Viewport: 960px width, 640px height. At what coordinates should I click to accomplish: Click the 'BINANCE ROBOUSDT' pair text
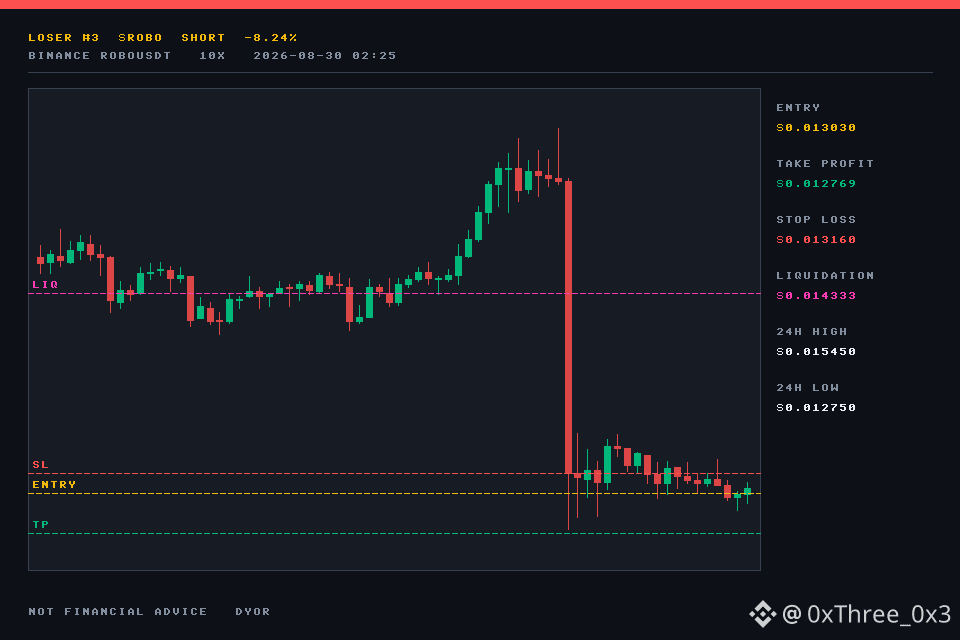[x=100, y=56]
